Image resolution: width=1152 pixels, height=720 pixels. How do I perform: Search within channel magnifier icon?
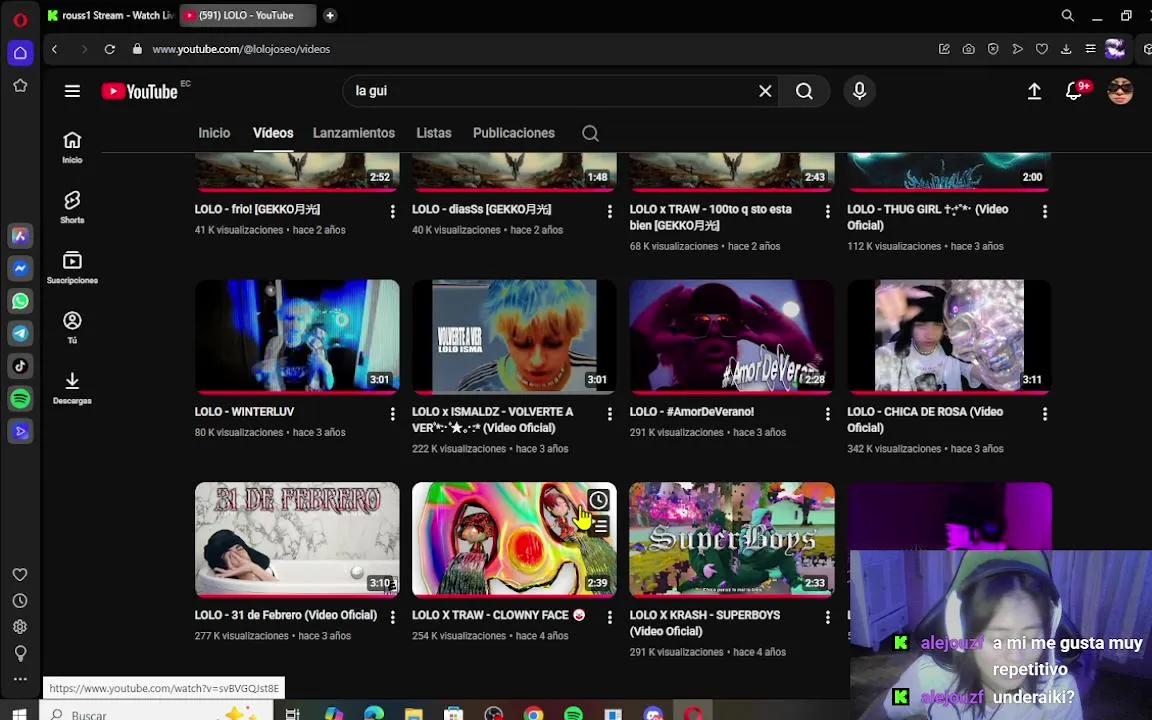coord(590,134)
